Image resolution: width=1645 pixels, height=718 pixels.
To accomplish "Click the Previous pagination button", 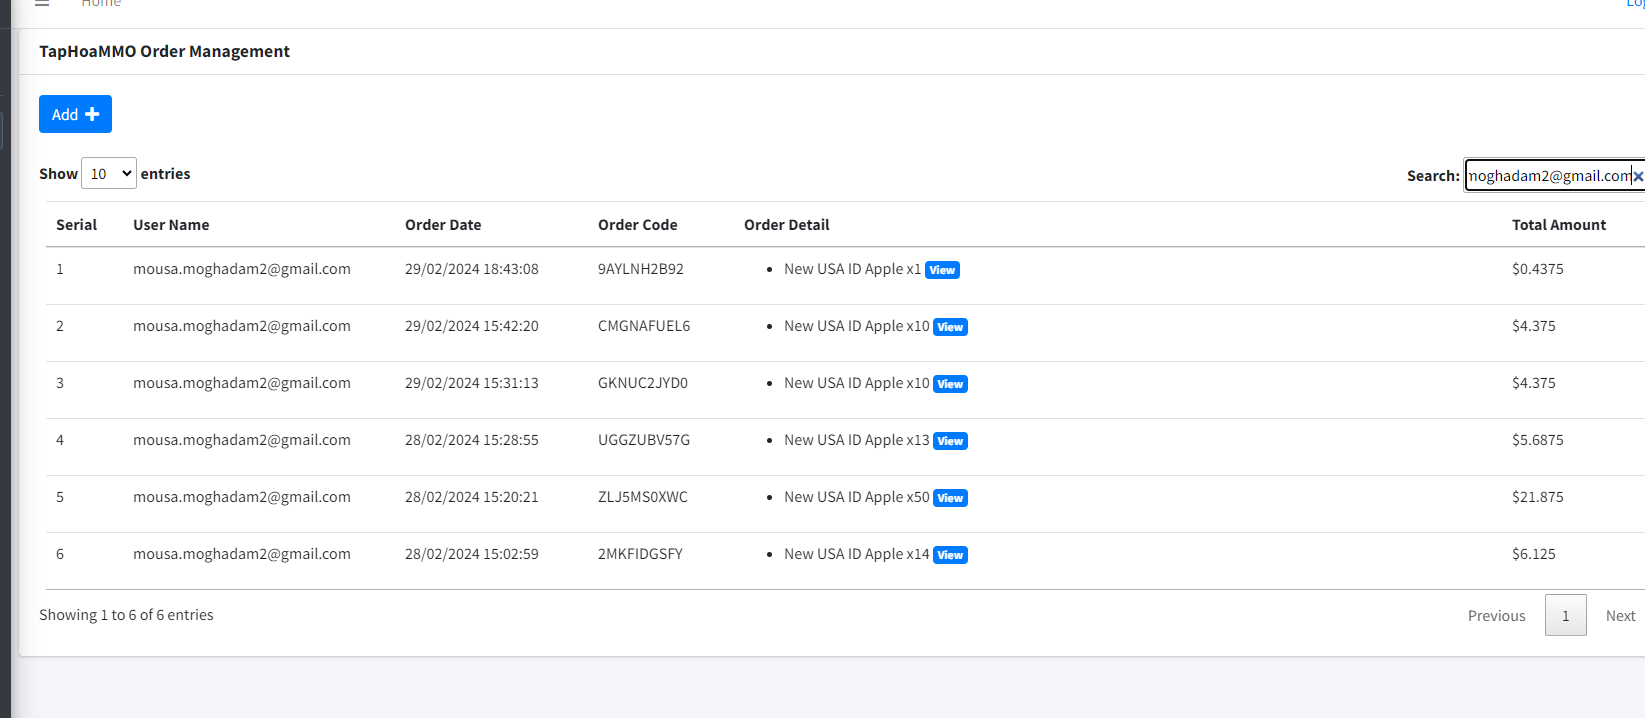I will tap(1496, 616).
